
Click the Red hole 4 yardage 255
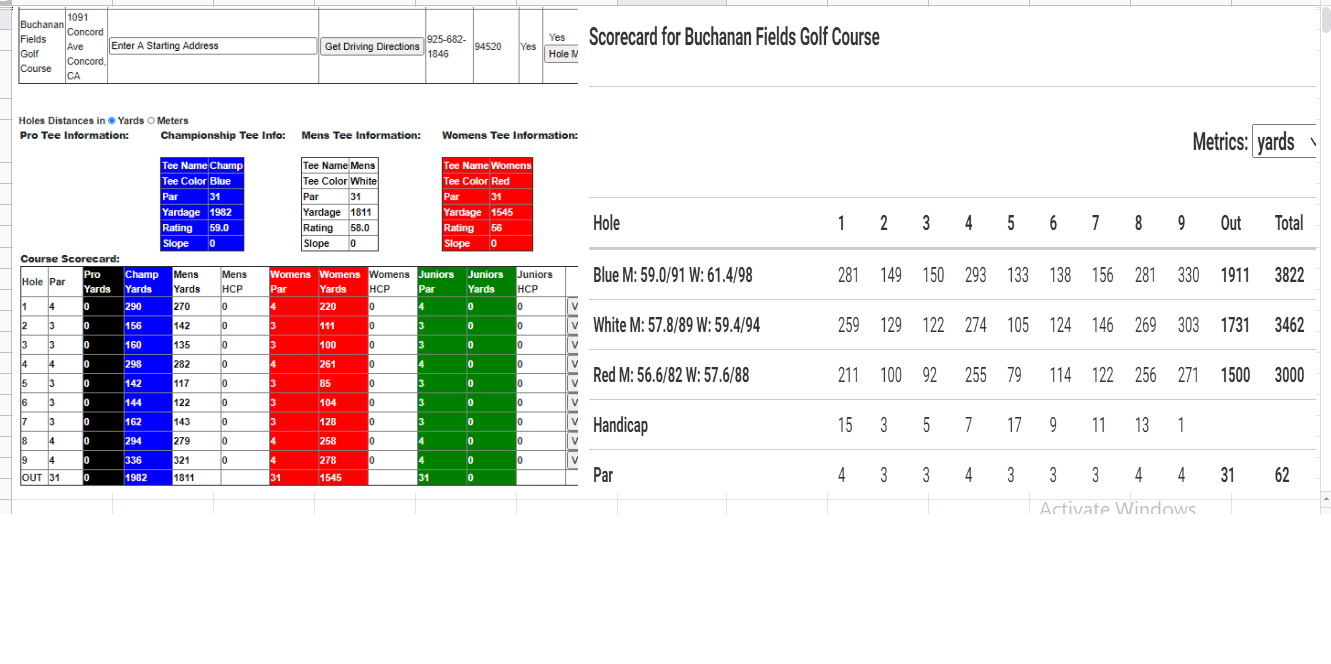(x=976, y=375)
